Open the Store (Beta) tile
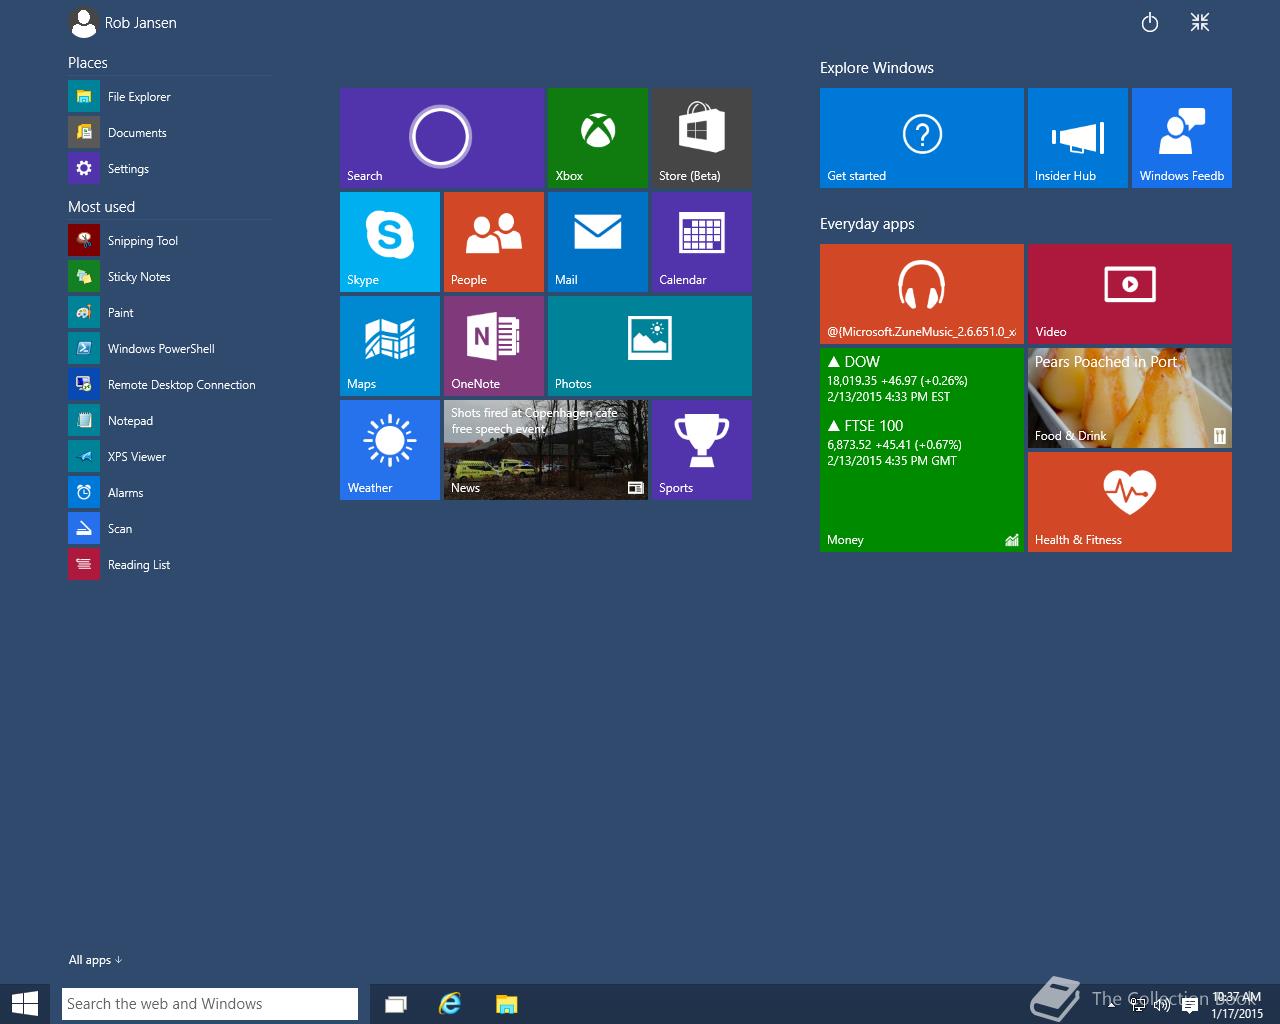The image size is (1280, 1024). click(x=702, y=138)
